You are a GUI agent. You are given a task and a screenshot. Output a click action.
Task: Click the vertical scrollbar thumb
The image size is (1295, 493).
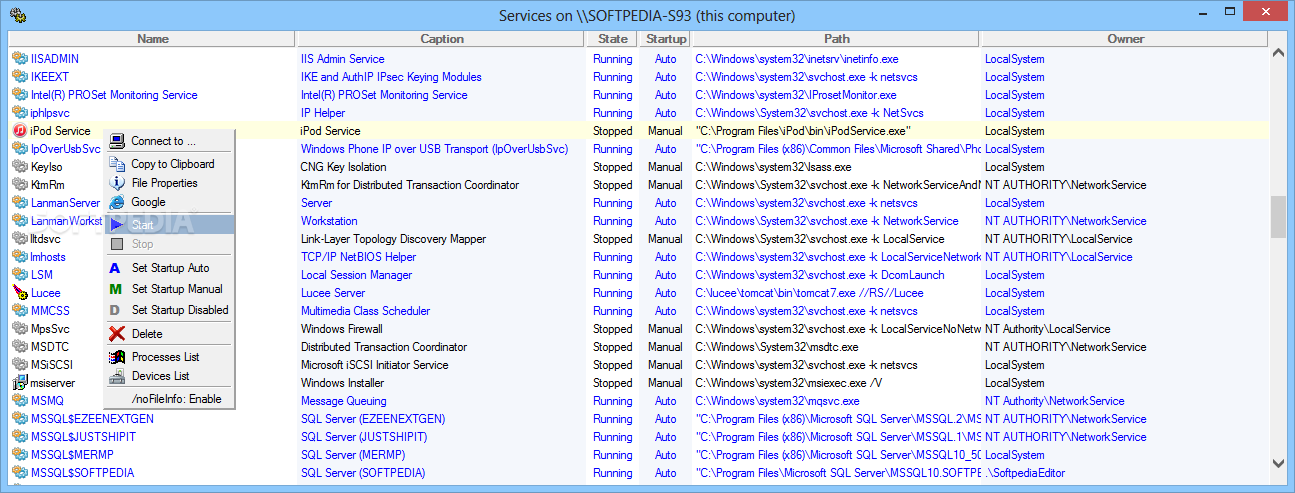(x=1278, y=216)
